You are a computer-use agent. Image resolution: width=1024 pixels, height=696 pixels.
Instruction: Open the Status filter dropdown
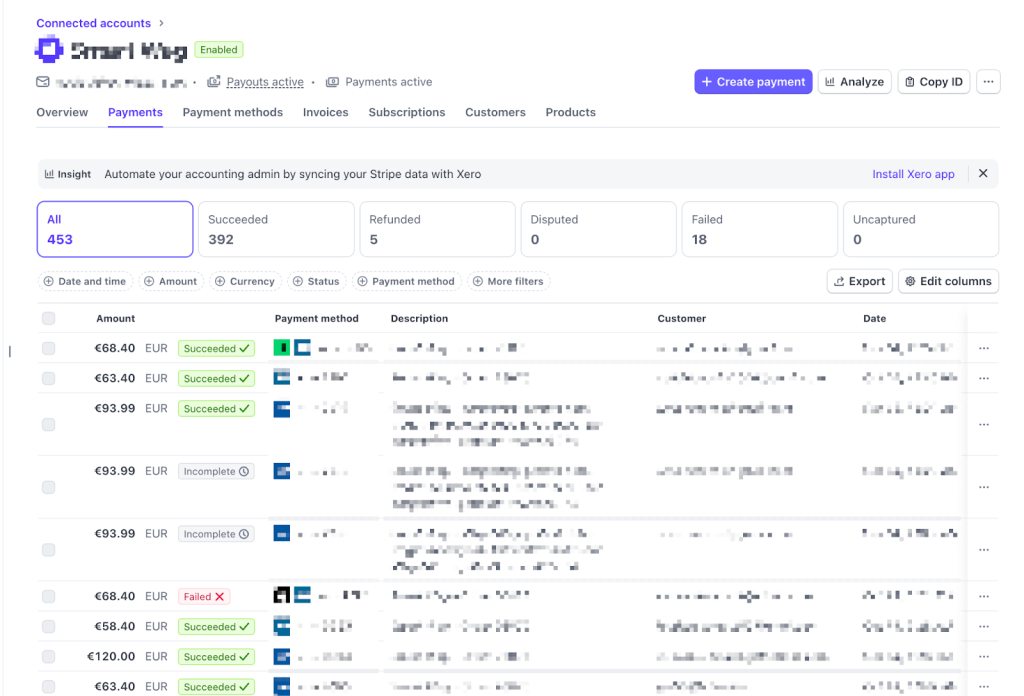coord(316,282)
